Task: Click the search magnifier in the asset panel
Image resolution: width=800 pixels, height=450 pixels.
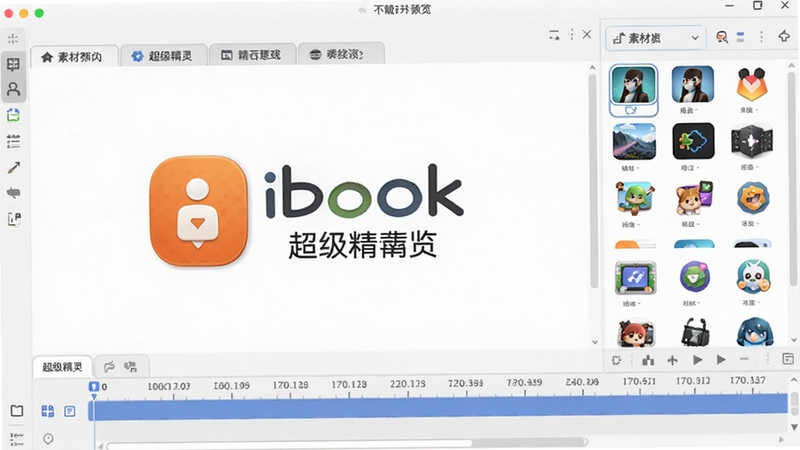Action: (x=722, y=37)
